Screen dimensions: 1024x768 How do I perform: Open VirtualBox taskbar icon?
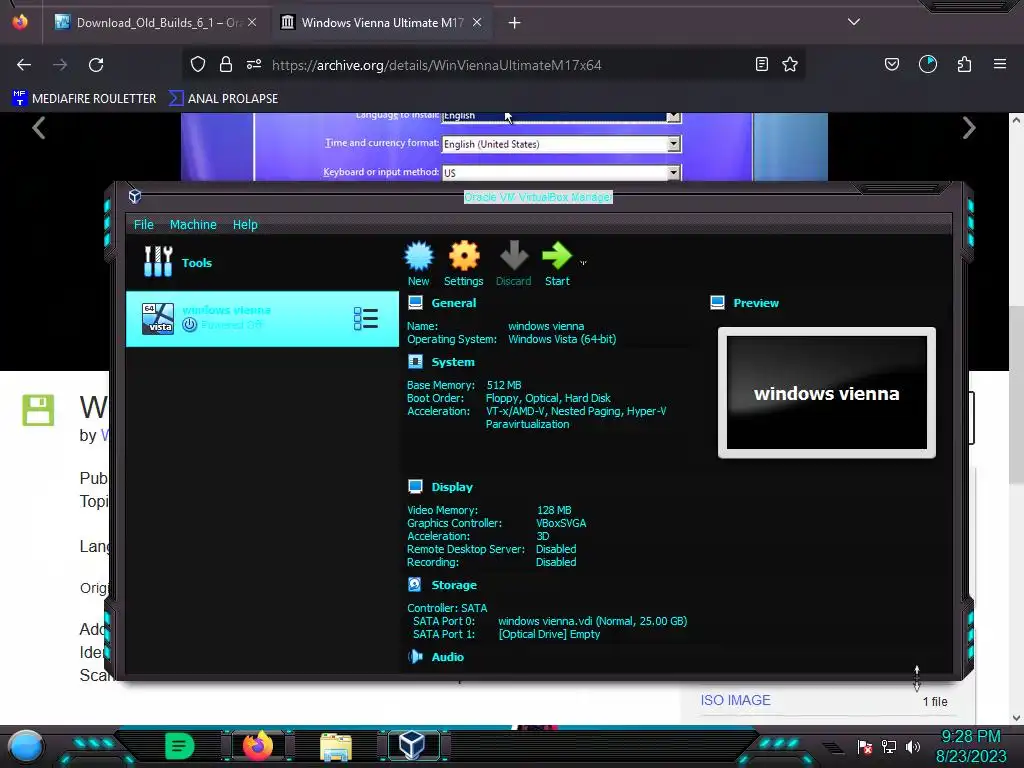(x=412, y=746)
